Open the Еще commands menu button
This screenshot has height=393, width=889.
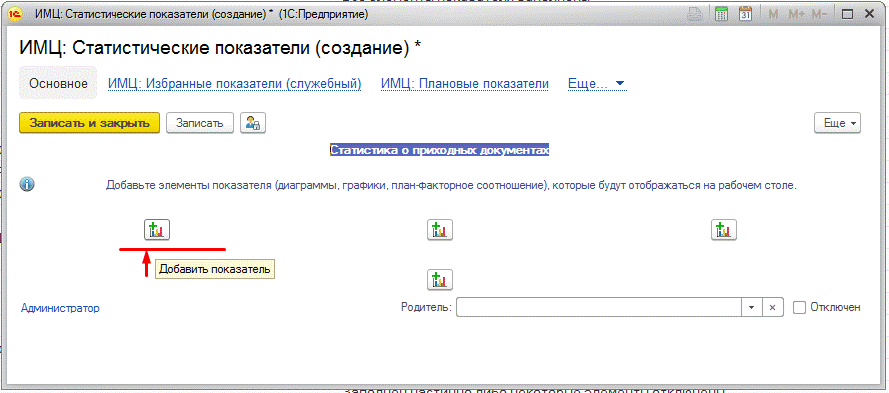(x=837, y=123)
